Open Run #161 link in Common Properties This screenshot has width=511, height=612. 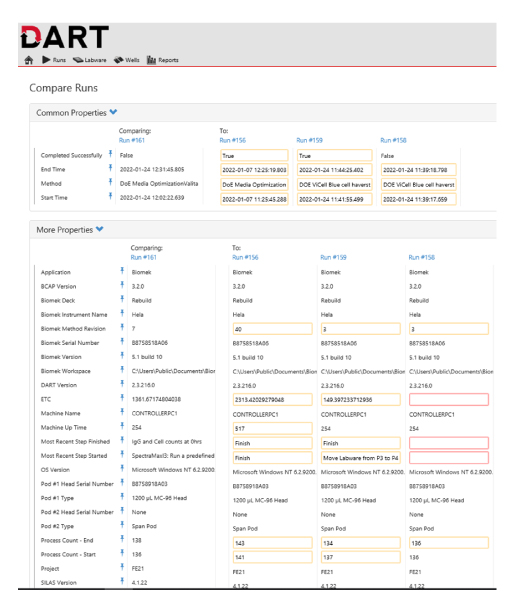[x=132, y=140]
